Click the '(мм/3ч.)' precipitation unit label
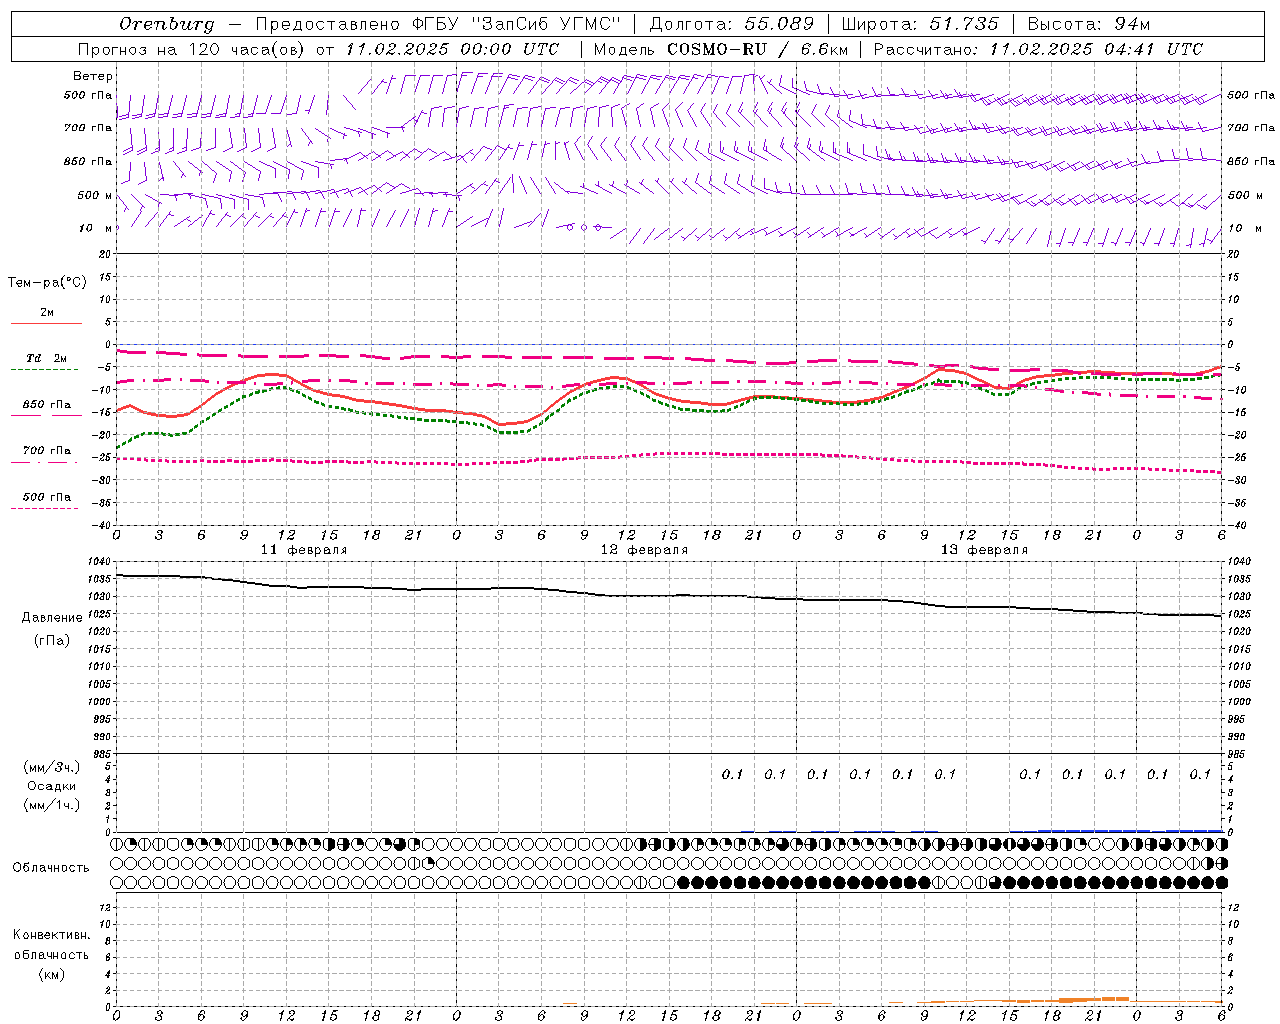 click(51, 767)
